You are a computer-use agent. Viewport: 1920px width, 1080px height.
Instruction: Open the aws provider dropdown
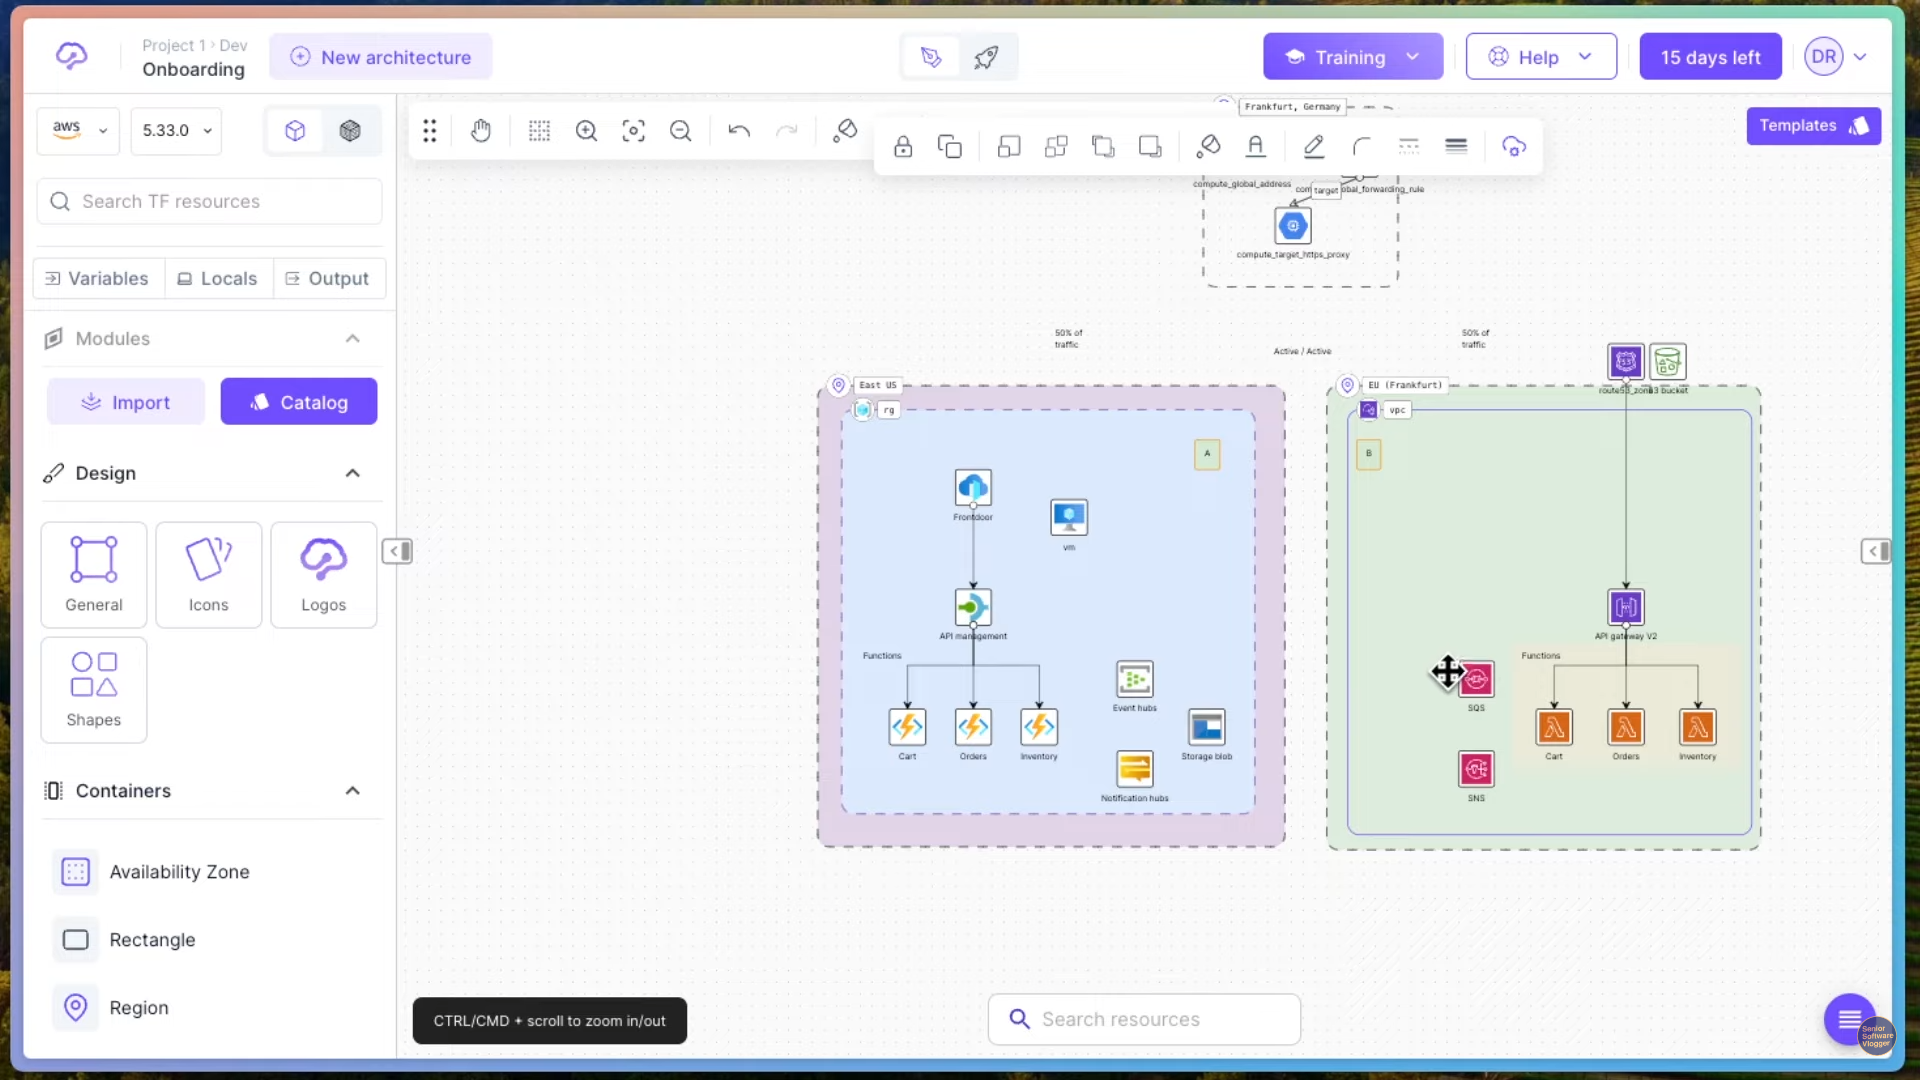click(78, 131)
